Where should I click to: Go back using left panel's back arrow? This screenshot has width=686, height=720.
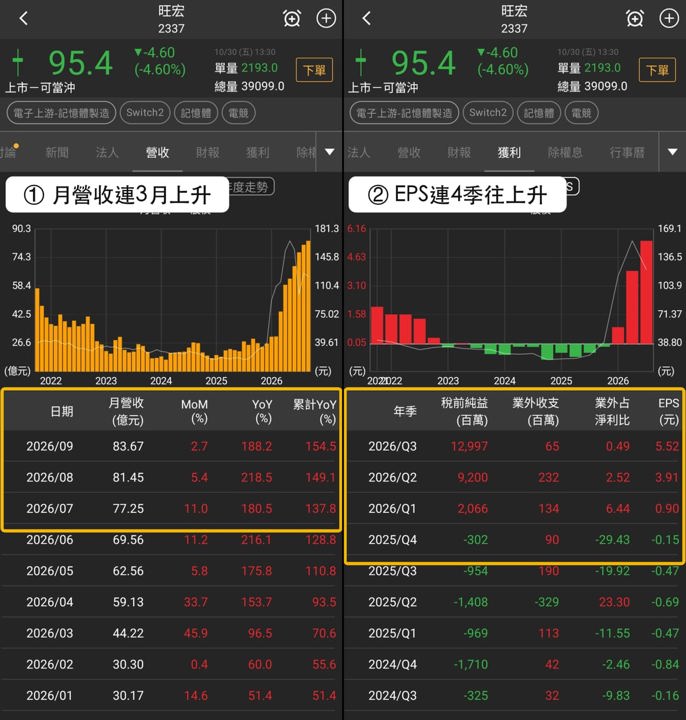(24, 18)
